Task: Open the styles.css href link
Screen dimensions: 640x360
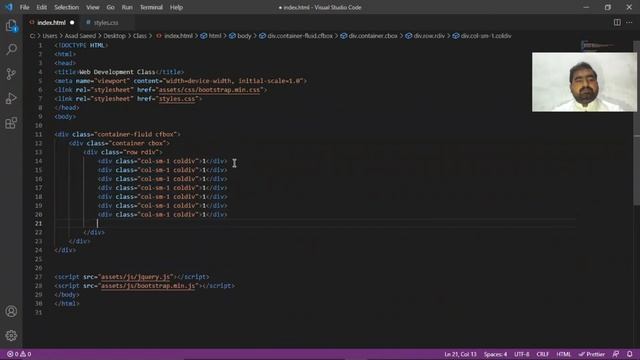Action: 177,99
